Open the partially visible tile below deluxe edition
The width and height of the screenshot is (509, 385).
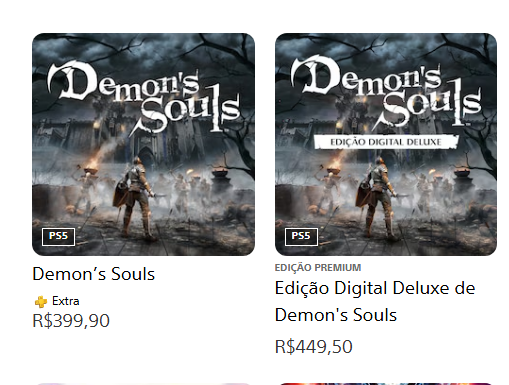click(x=386, y=384)
